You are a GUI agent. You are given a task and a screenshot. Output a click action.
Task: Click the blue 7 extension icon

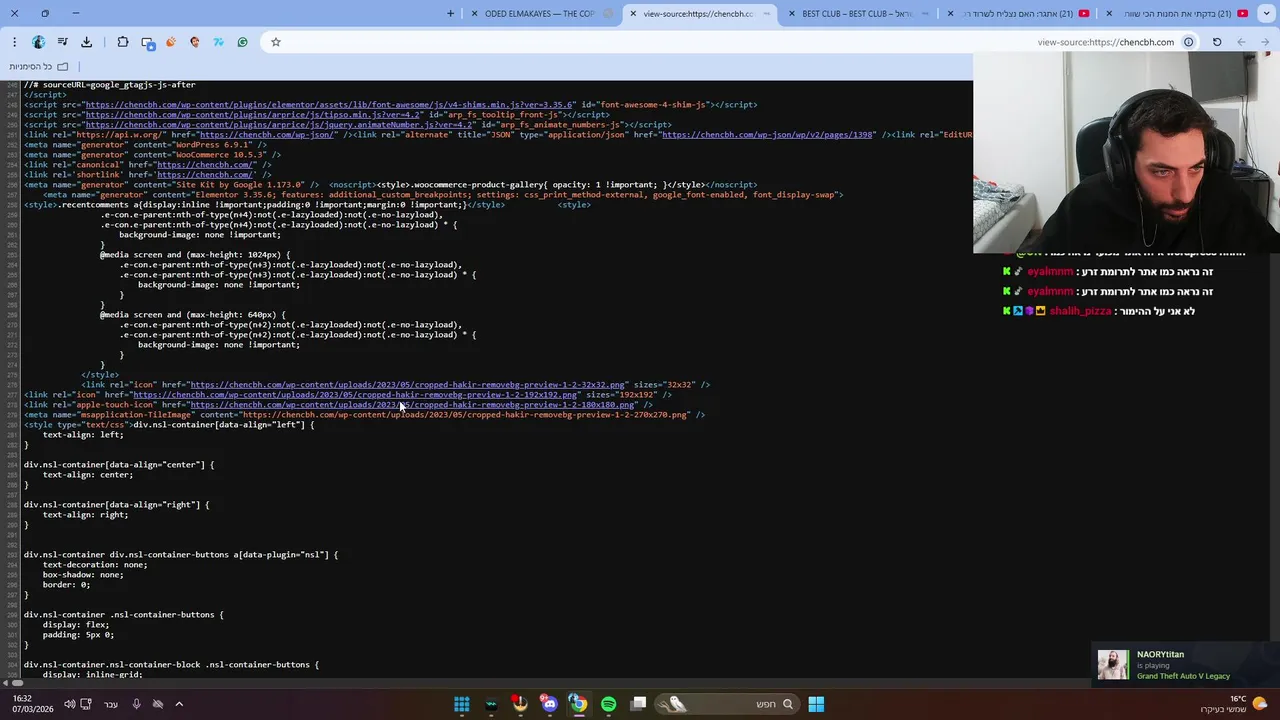[219, 42]
